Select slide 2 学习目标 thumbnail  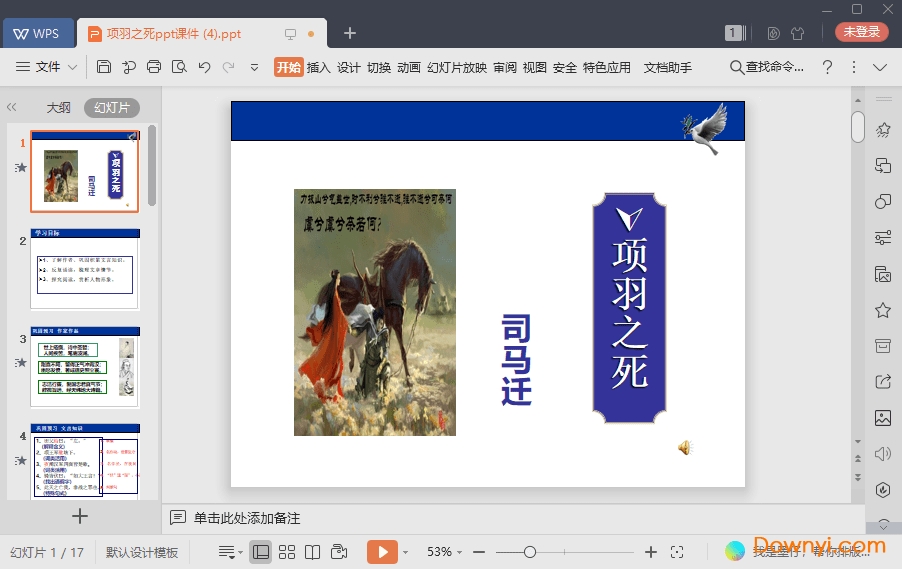pyautogui.click(x=85, y=269)
